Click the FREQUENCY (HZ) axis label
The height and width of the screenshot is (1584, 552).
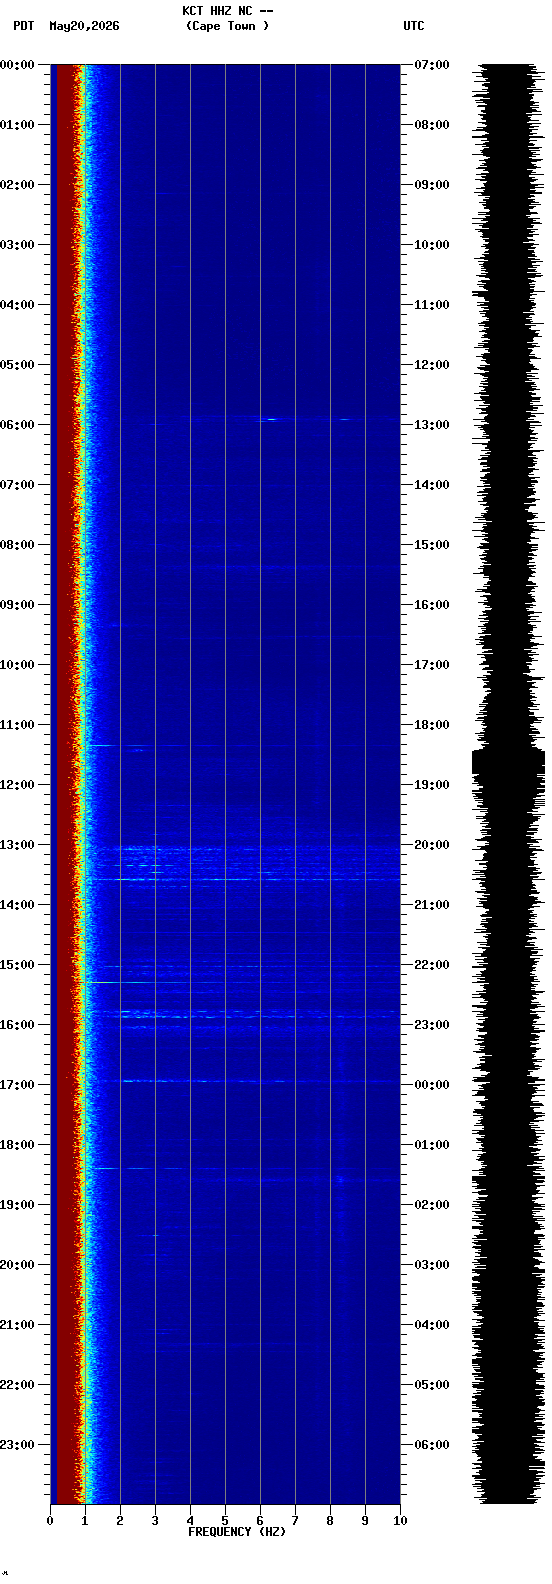click(237, 1532)
